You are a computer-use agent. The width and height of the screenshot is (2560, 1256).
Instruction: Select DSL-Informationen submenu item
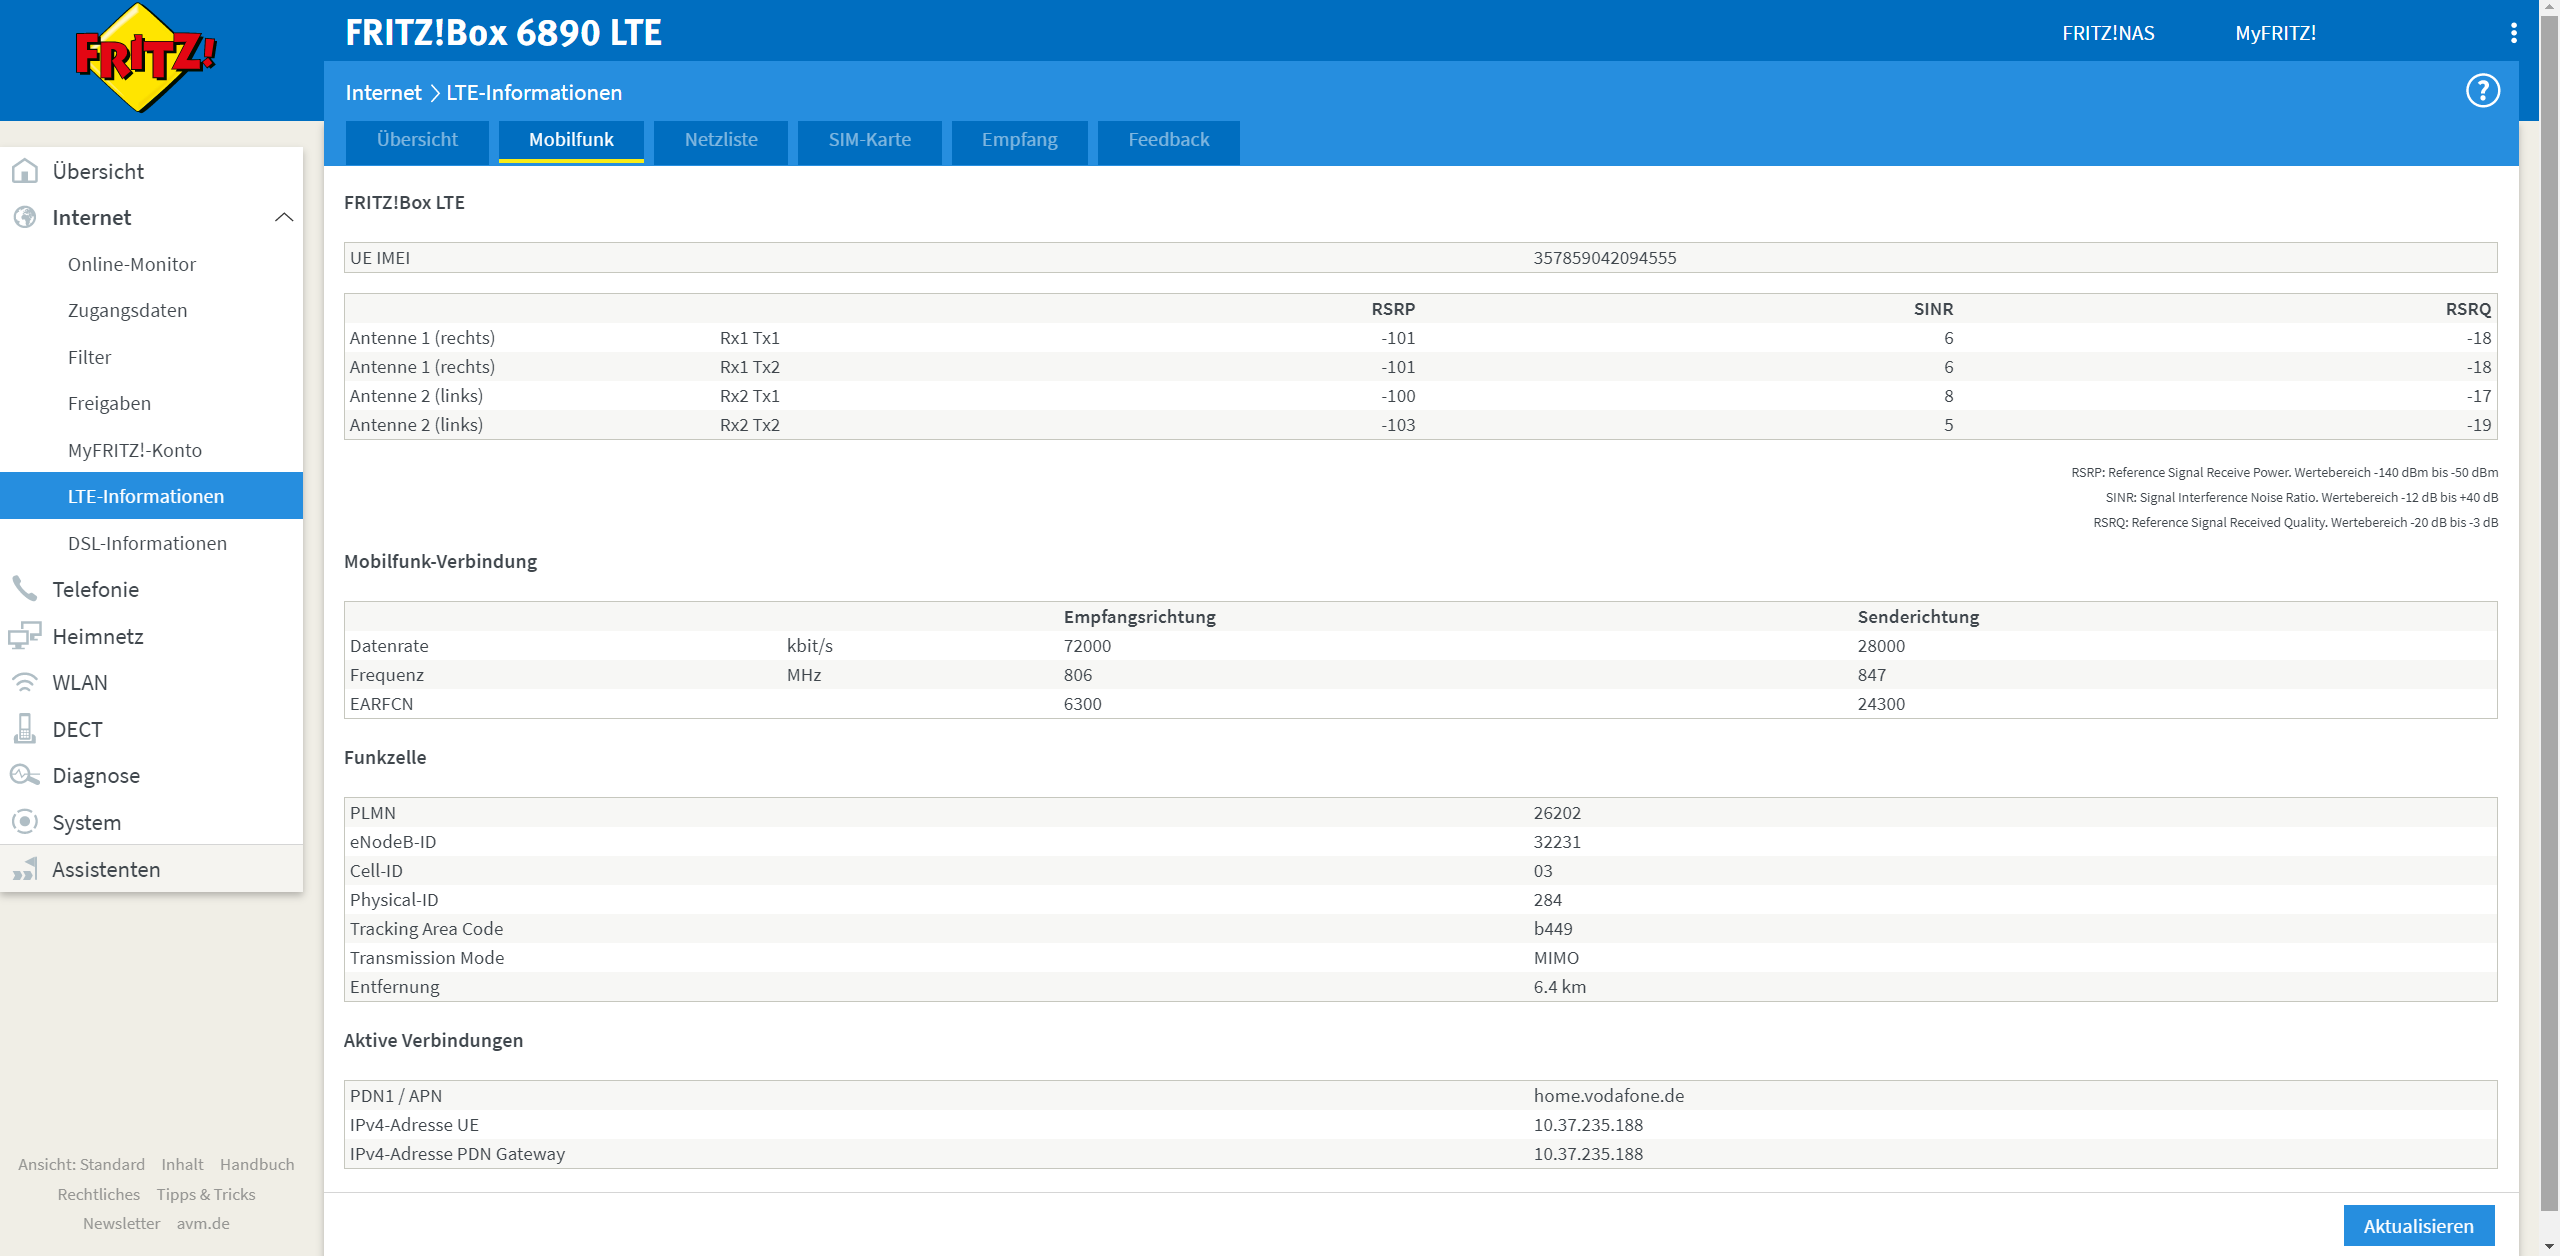point(151,543)
